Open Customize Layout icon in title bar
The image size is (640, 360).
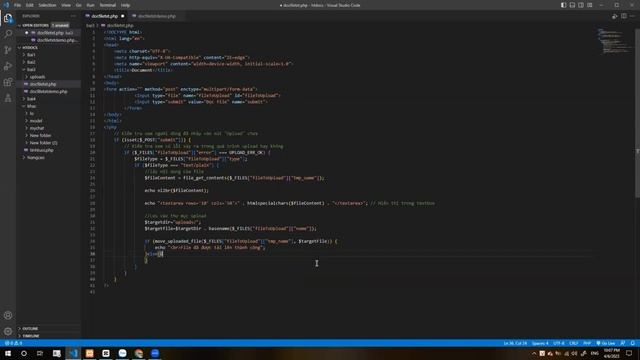(x=590, y=5)
